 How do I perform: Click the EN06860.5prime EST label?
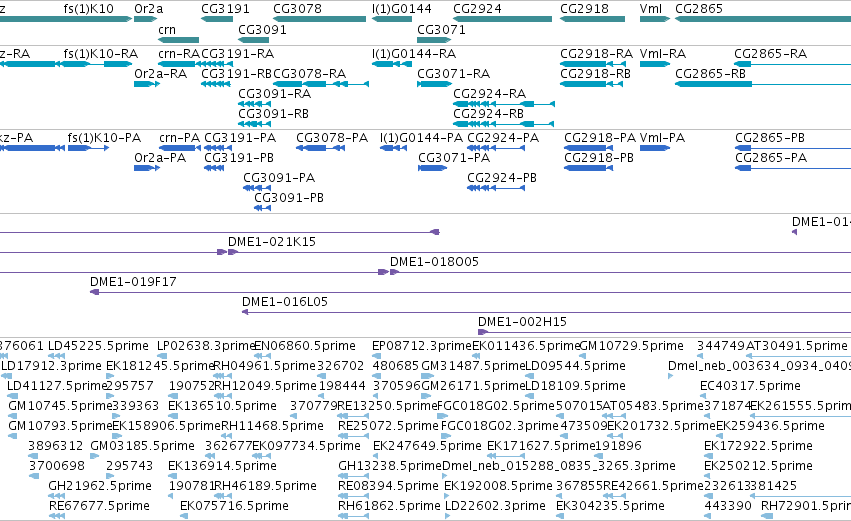pos(305,346)
